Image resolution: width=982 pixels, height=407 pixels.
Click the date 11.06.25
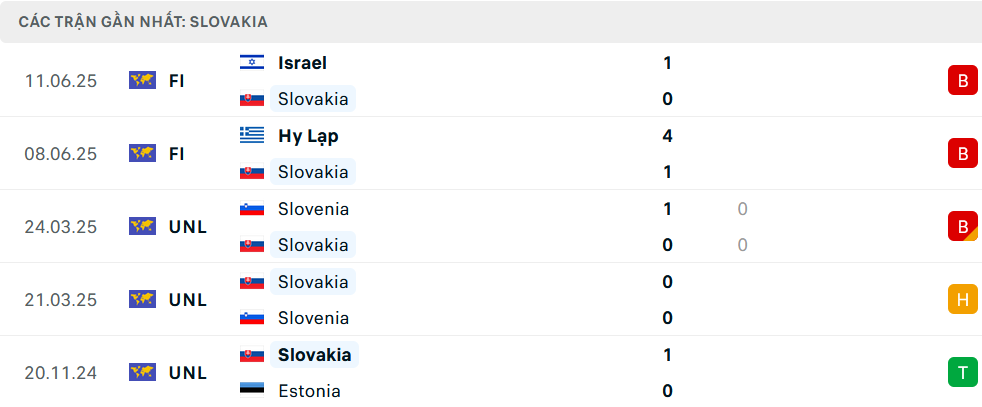[61, 81]
